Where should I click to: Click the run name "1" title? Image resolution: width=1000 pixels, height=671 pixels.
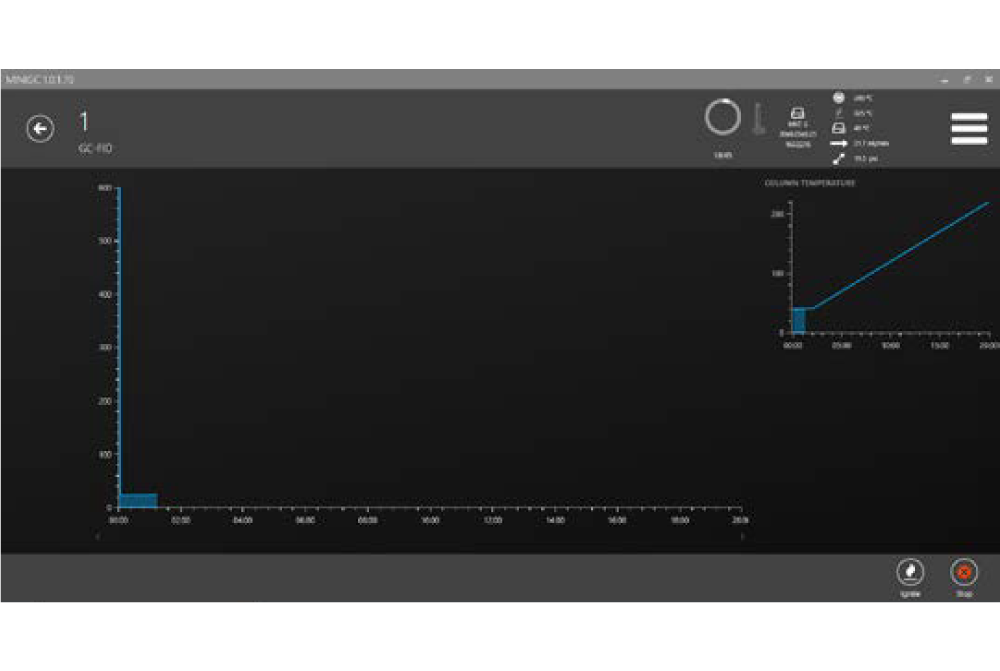[85, 123]
